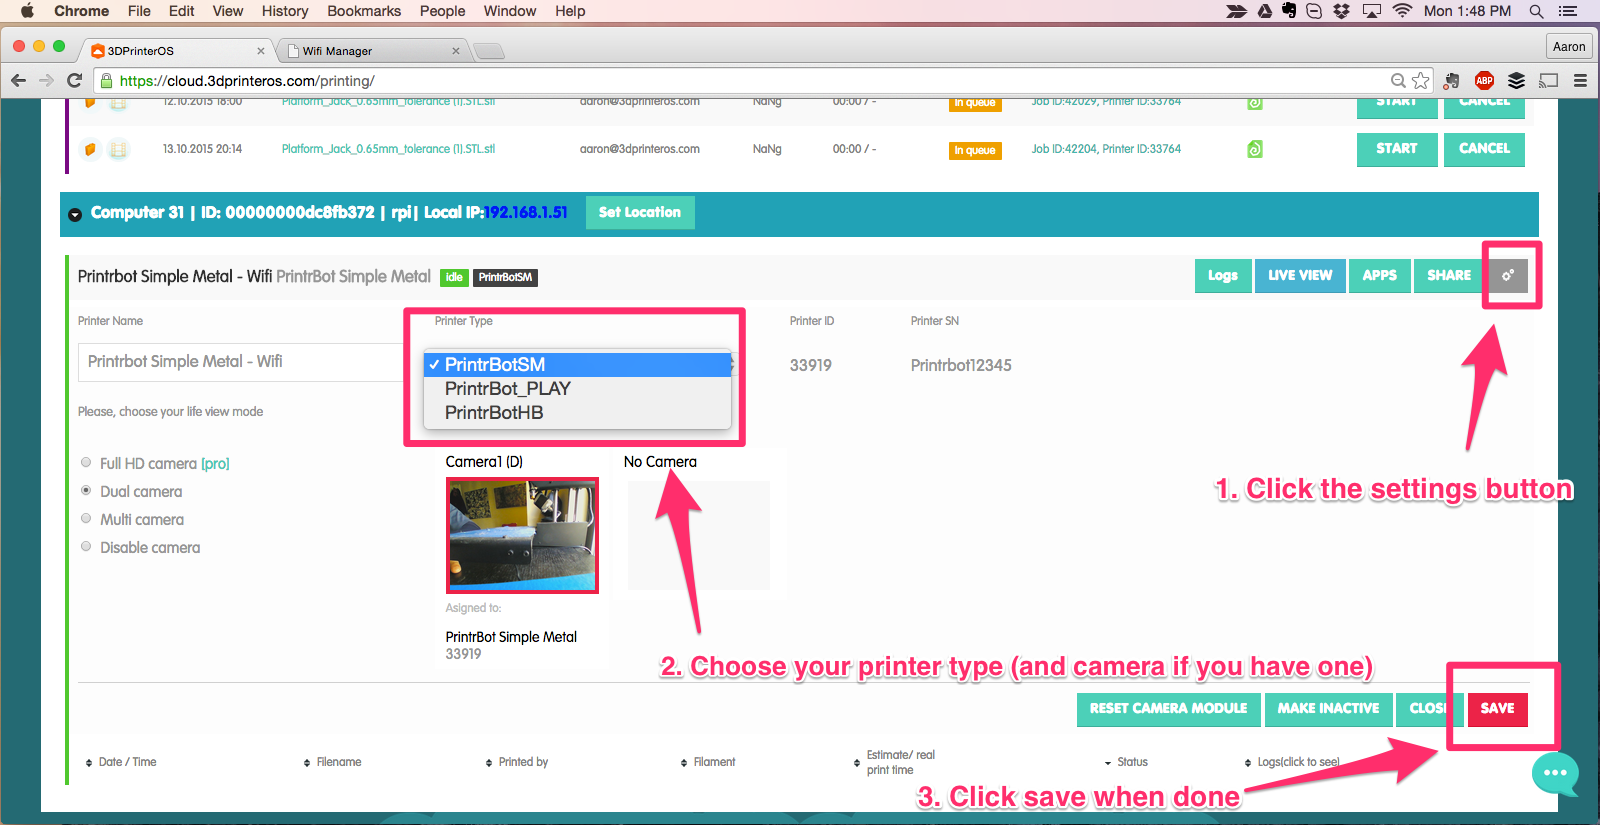The image size is (1600, 825).
Task: Select Full HD camera [pro] mode
Action: (86, 463)
